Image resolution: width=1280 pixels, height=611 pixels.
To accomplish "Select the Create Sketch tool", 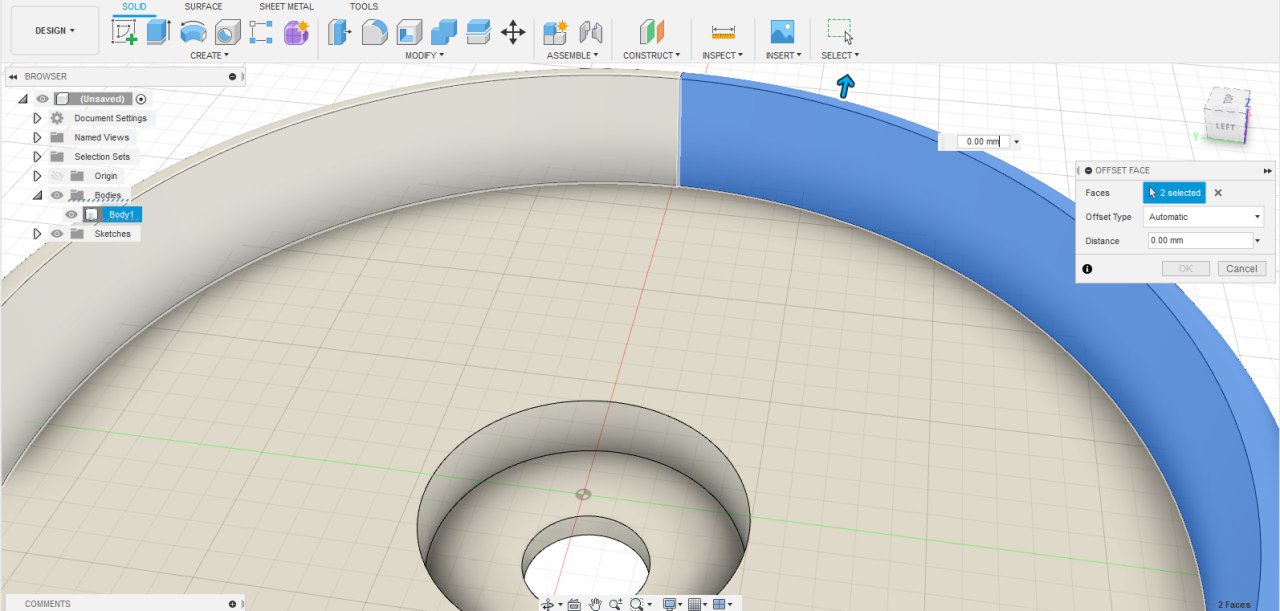I will 125,32.
